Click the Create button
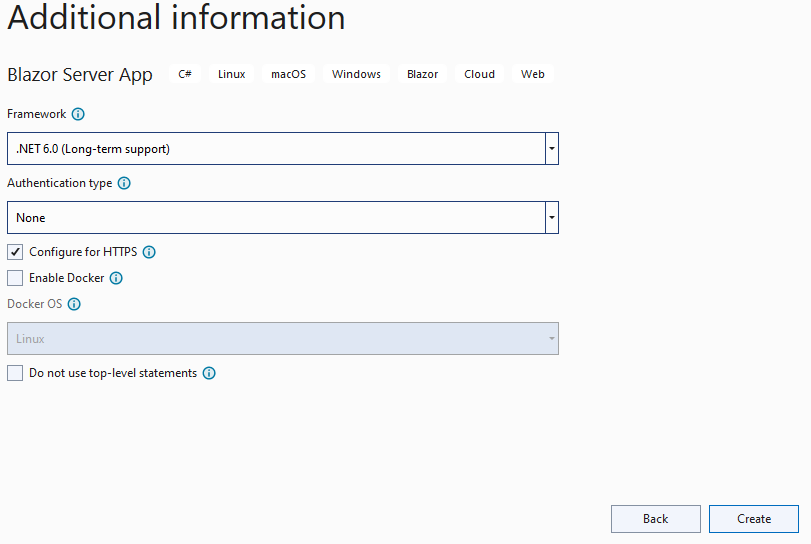 [x=754, y=519]
